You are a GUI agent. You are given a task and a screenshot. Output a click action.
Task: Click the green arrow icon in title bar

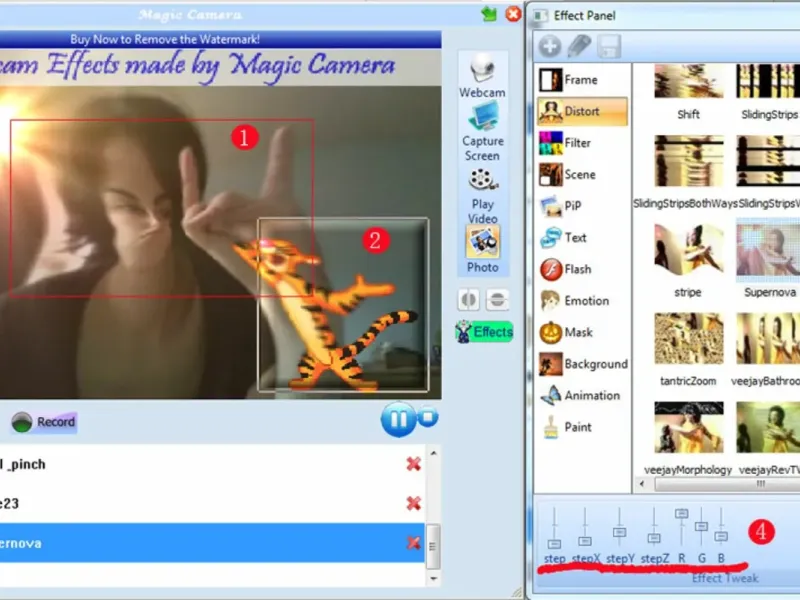pyautogui.click(x=489, y=14)
